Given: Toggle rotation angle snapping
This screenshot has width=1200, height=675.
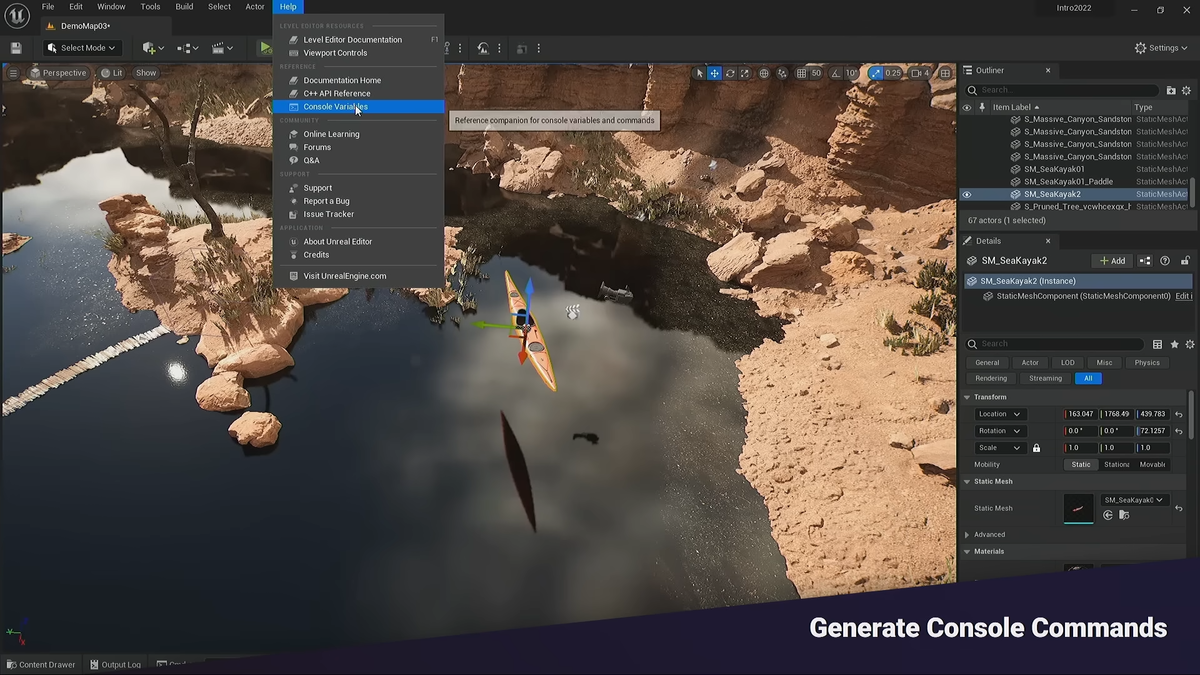Looking at the screenshot, I should click(x=834, y=73).
